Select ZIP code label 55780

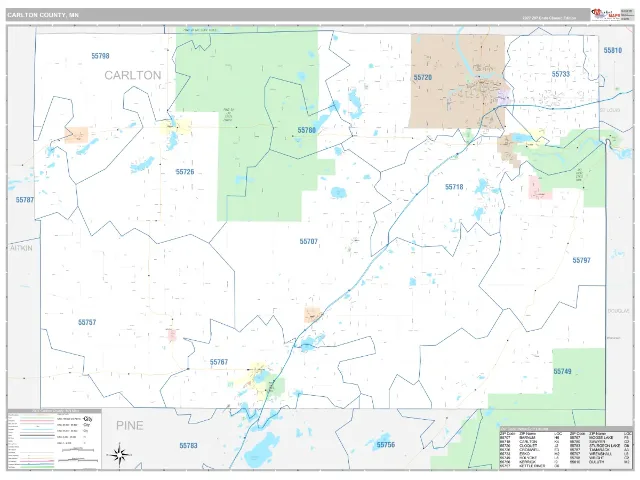307,130
